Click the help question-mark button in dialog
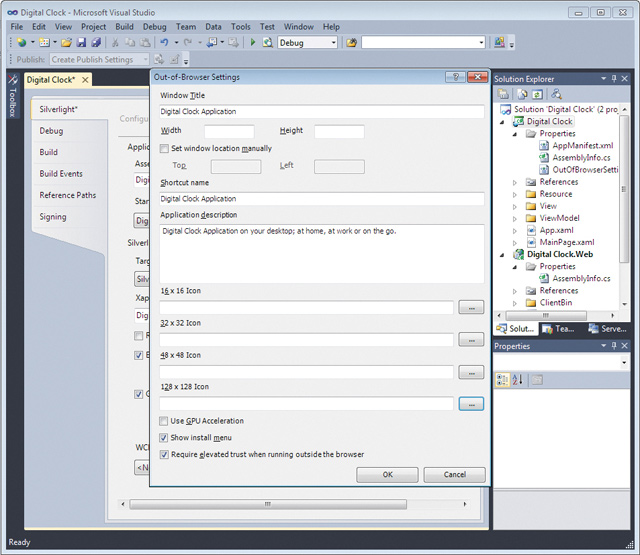This screenshot has width=640, height=555. (456, 77)
